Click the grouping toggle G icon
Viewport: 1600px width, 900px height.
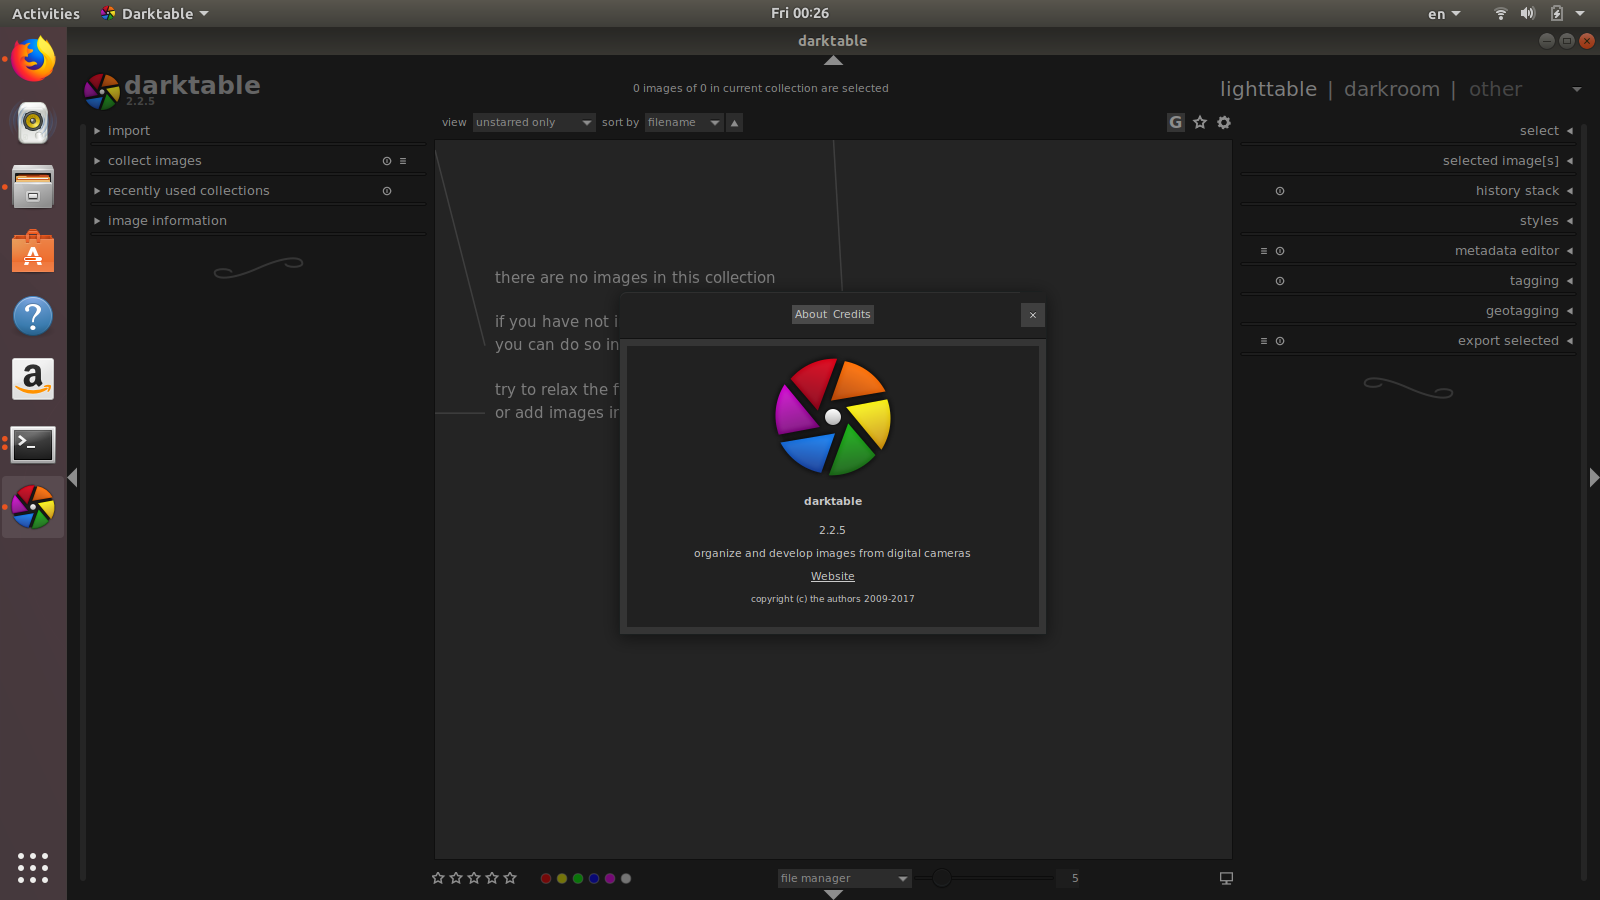(1176, 122)
